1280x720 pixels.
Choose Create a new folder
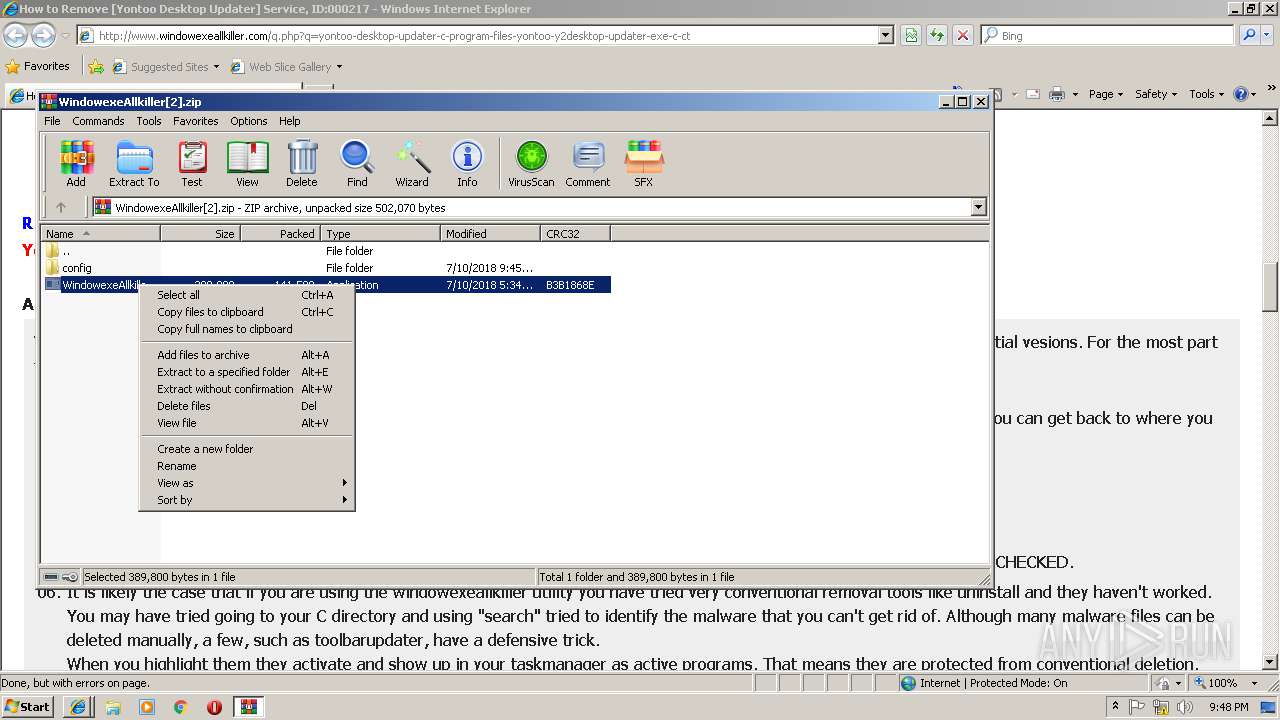click(246, 449)
